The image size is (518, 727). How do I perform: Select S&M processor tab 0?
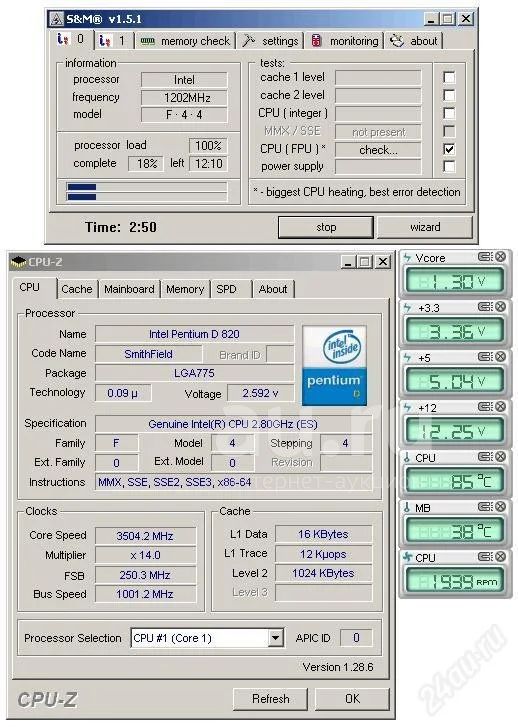click(71, 39)
